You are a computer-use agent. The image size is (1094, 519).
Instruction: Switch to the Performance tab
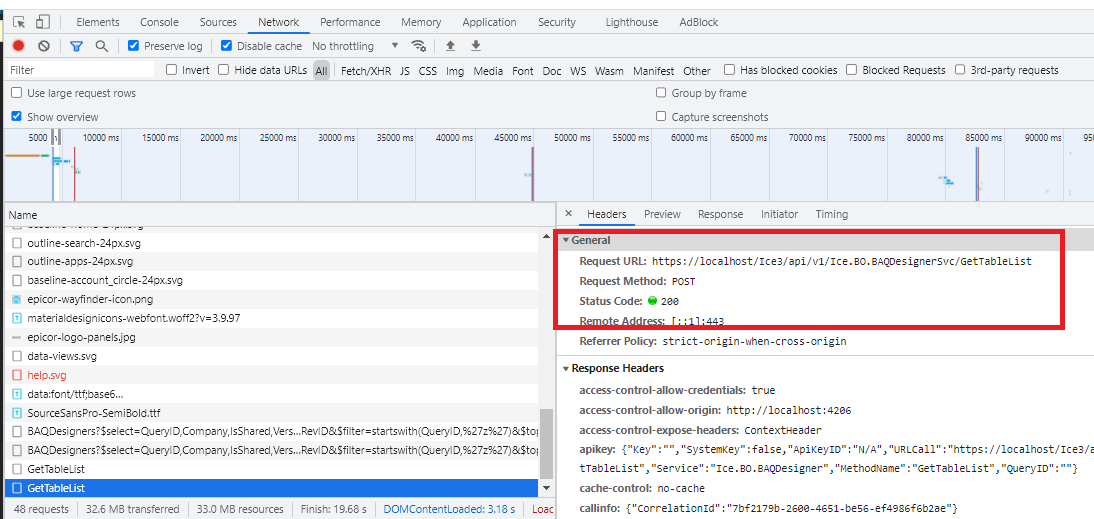pos(350,22)
